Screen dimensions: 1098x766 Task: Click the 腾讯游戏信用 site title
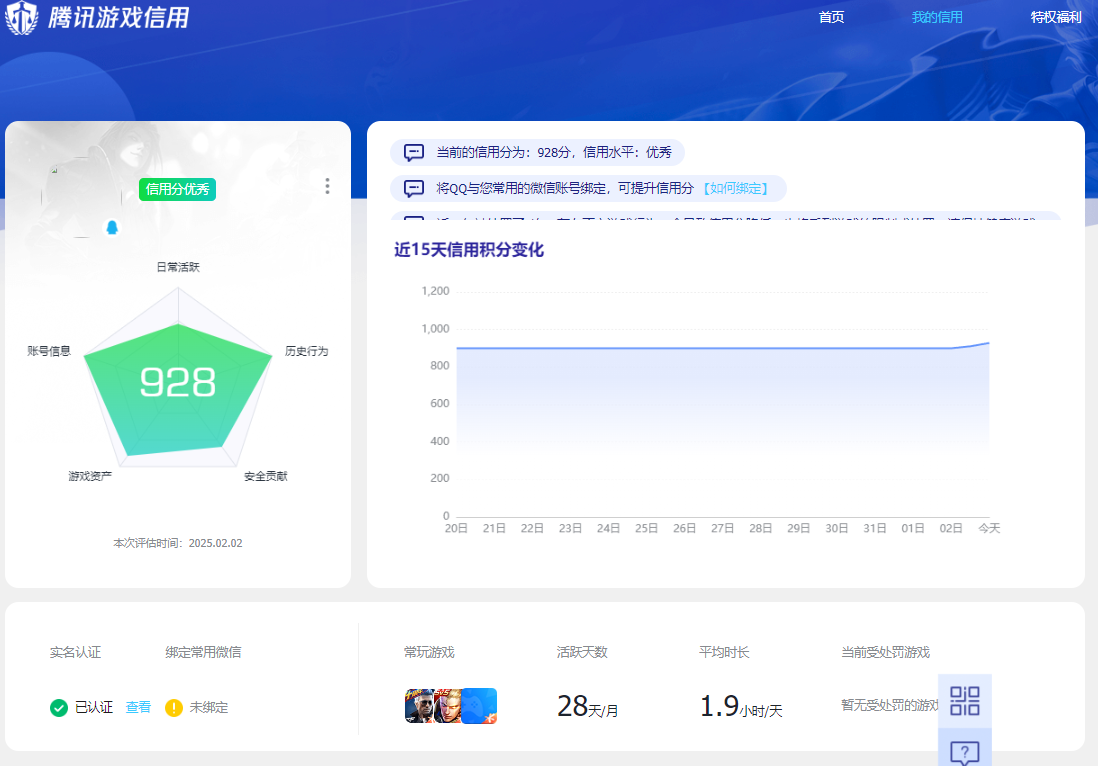pos(118,17)
